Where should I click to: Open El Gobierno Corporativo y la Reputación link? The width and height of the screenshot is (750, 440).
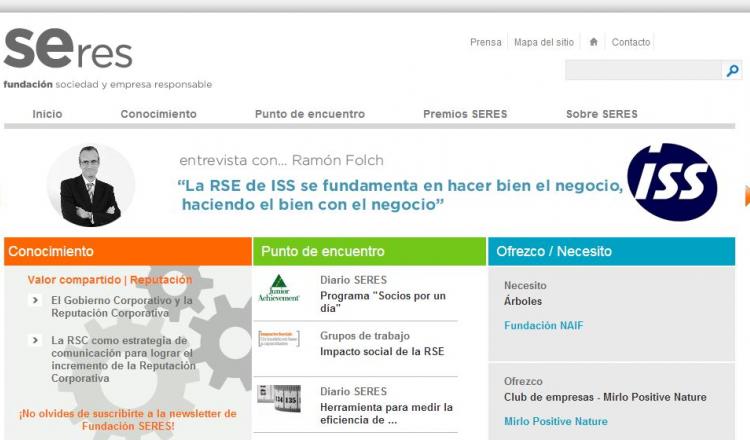tap(121, 307)
